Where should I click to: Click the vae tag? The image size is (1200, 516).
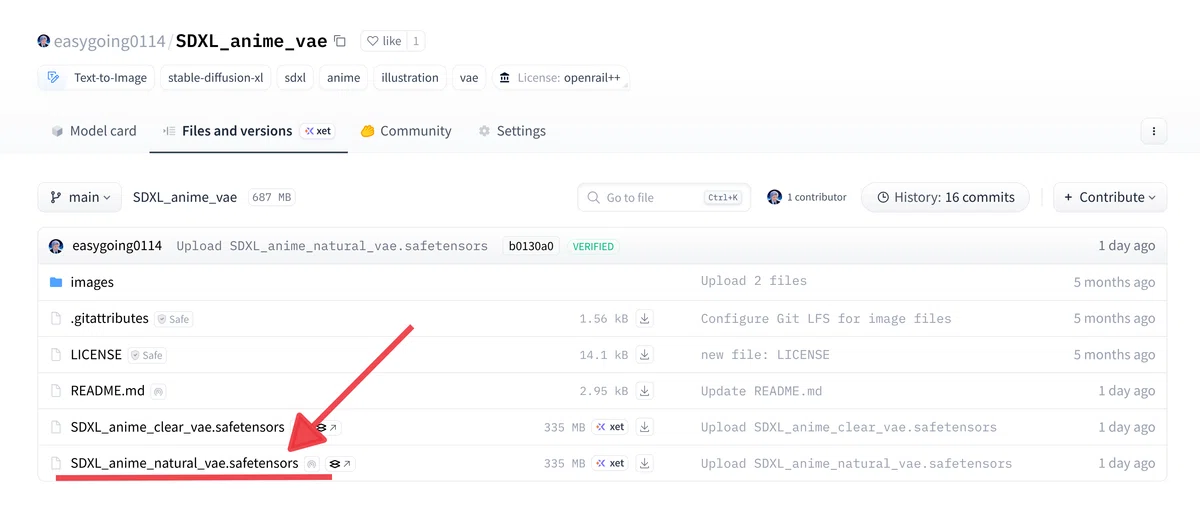pyautogui.click(x=469, y=78)
